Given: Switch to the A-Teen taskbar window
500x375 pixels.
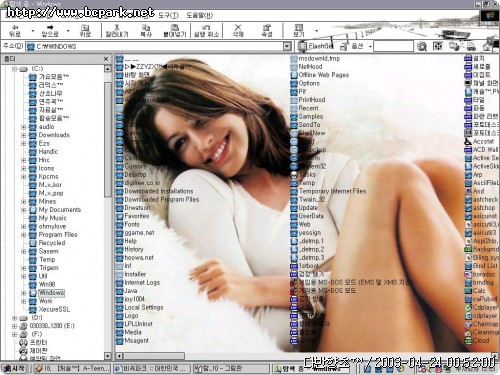Looking at the screenshot, I should click(x=72, y=369).
